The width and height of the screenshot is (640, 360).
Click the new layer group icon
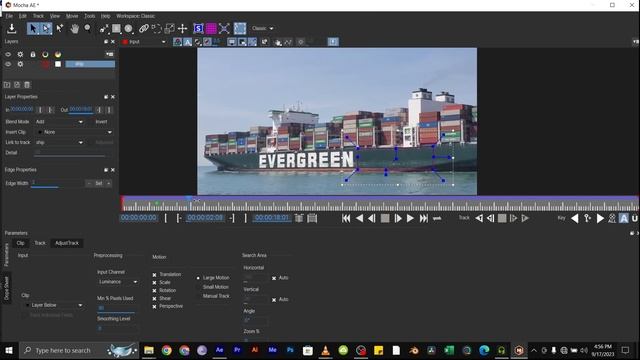(7, 85)
